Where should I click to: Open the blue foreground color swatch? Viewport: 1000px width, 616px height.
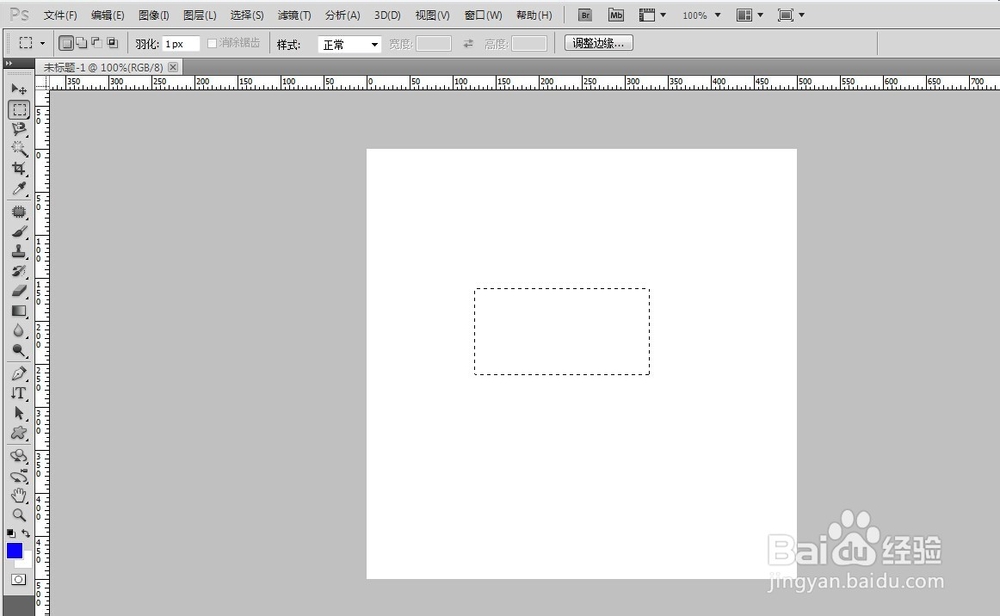click(x=14, y=550)
